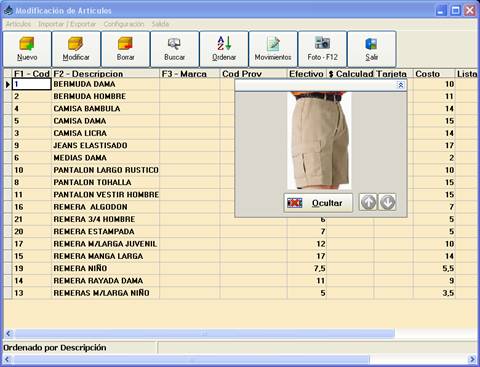Click the code cell of row 1
Image resolution: width=480 pixels, height=367 pixels.
(32, 84)
